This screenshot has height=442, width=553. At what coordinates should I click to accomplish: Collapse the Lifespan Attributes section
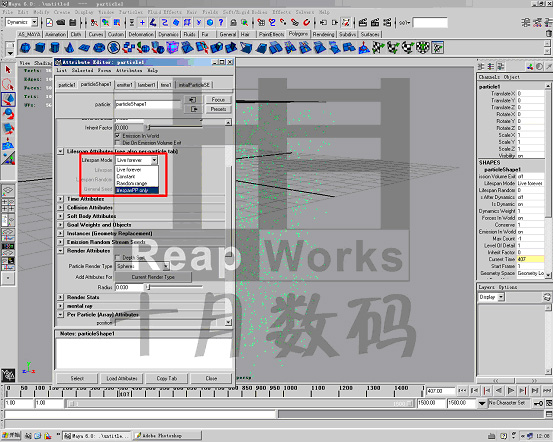coord(60,151)
